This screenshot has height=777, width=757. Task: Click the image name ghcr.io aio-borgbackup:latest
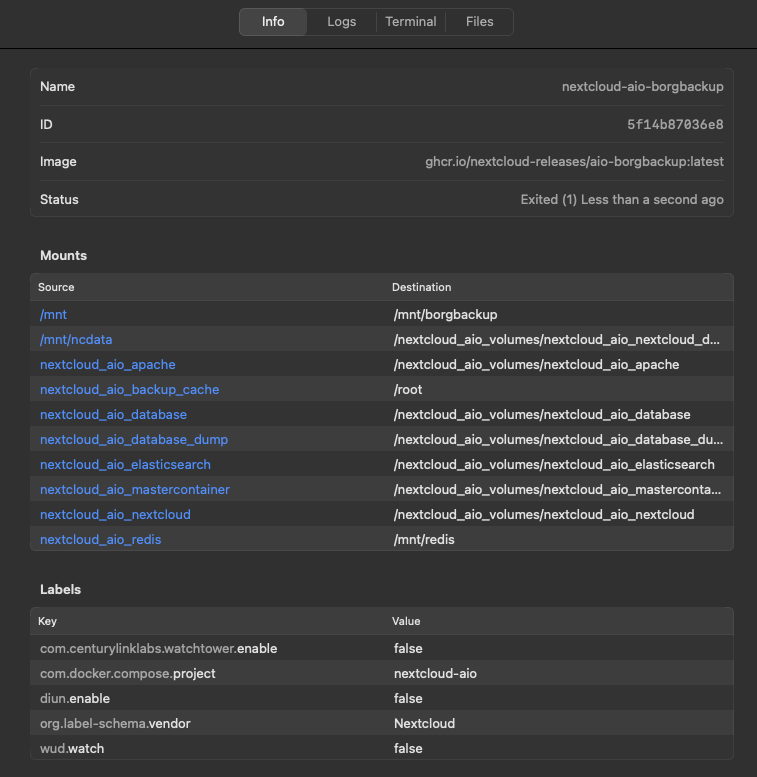tap(574, 162)
